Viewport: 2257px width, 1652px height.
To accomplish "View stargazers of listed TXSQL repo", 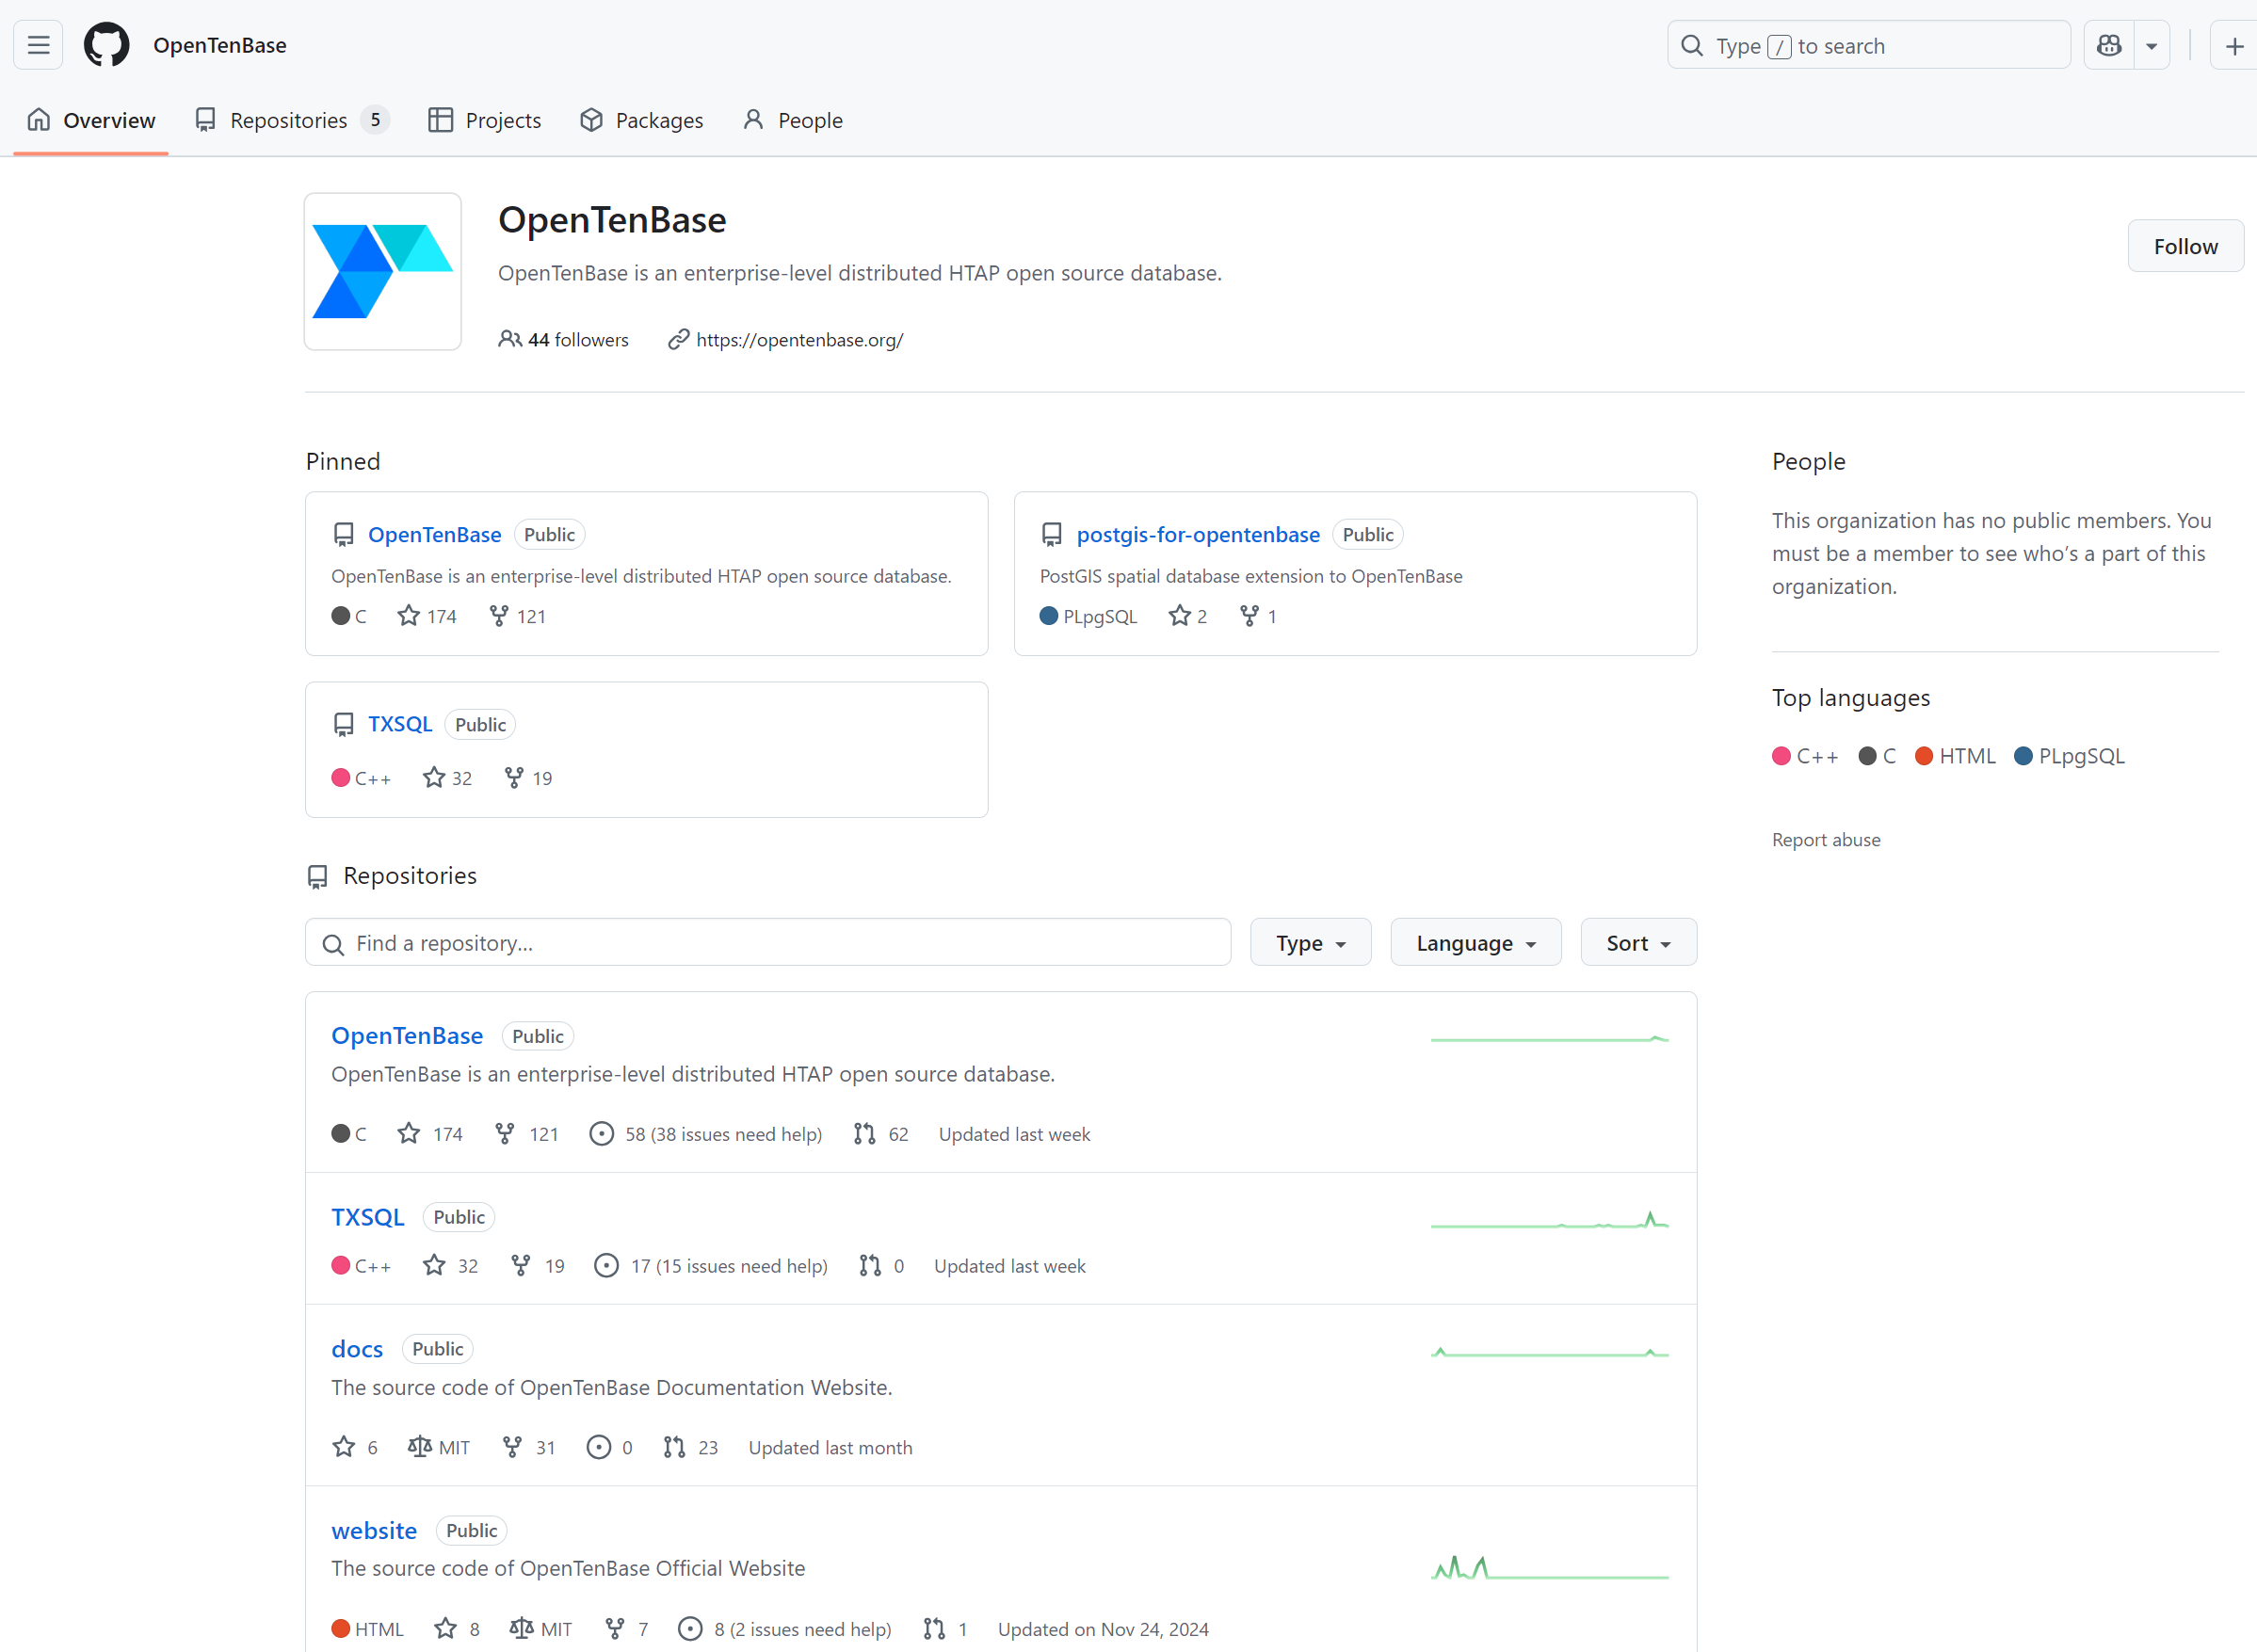I will (450, 1266).
